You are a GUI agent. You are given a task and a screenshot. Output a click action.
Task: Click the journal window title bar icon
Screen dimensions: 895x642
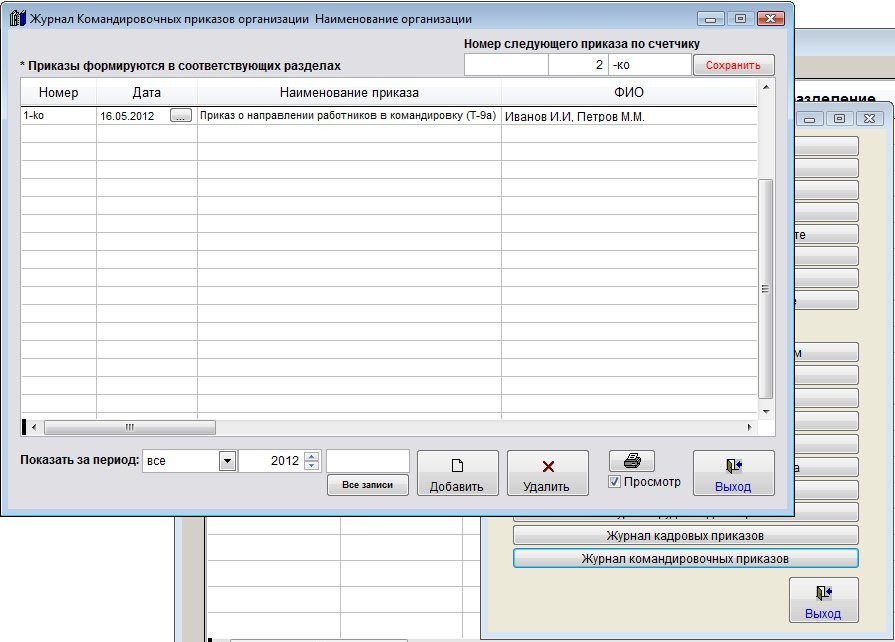pyautogui.click(x=17, y=19)
